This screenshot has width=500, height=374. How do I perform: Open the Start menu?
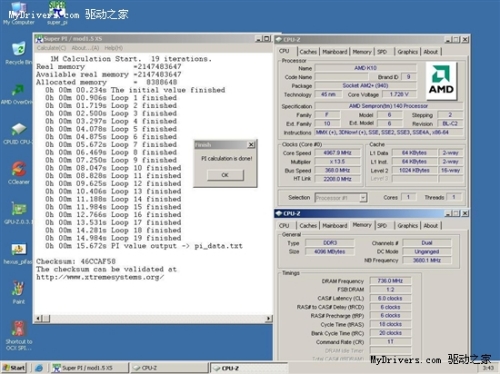(14, 368)
